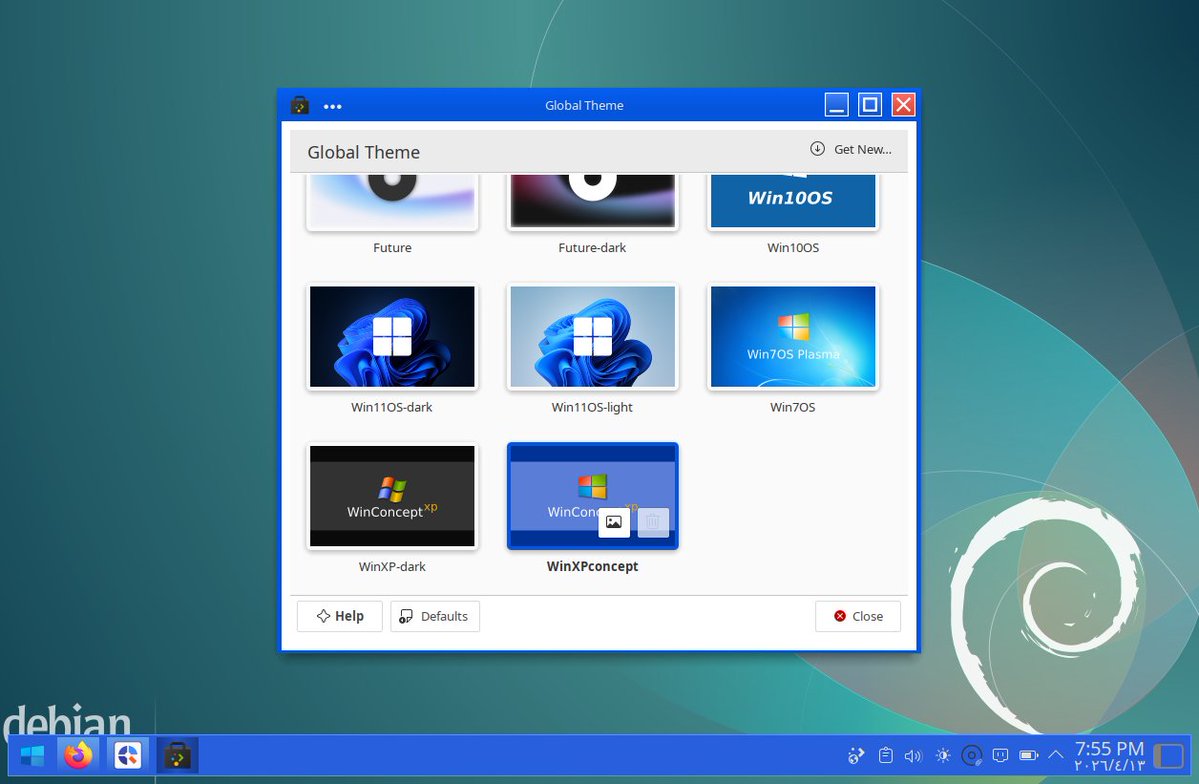1199x784 pixels.
Task: Click the Win7OS theme name label
Action: [x=793, y=408]
